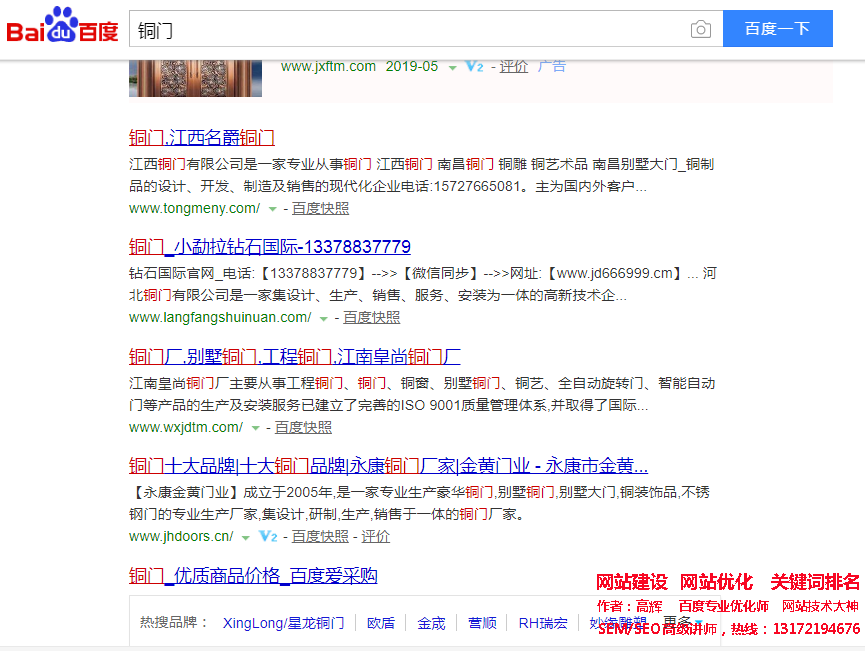Select hot brand XingLong/星龙铜门

click(283, 623)
